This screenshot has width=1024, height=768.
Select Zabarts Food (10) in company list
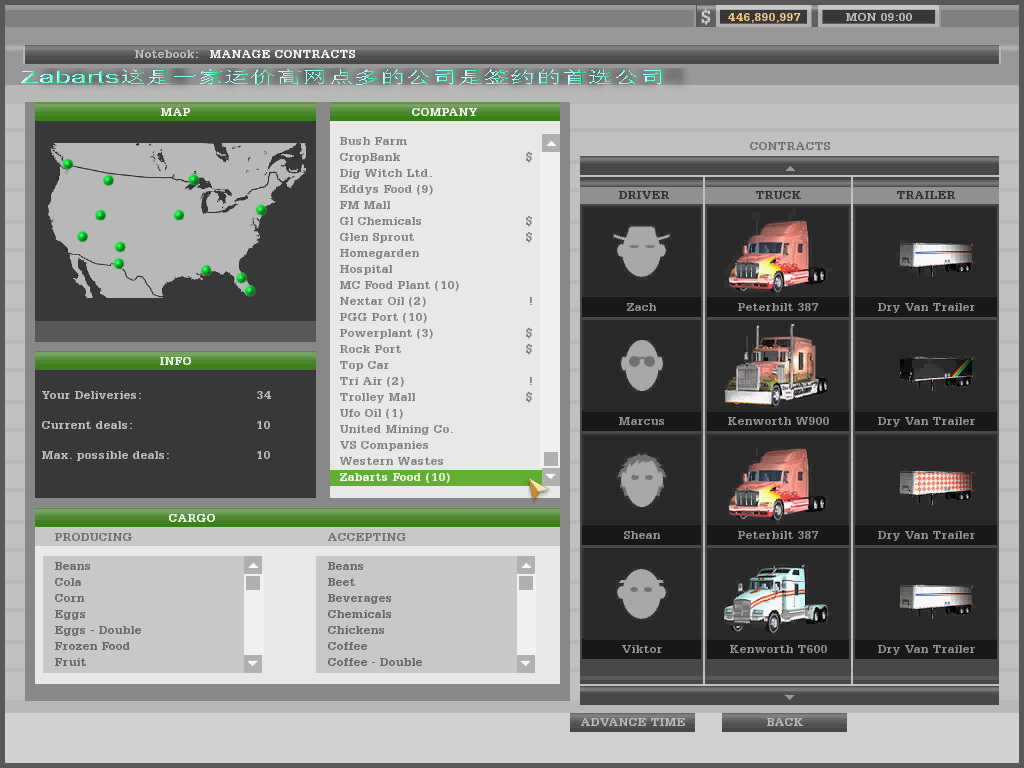395,478
